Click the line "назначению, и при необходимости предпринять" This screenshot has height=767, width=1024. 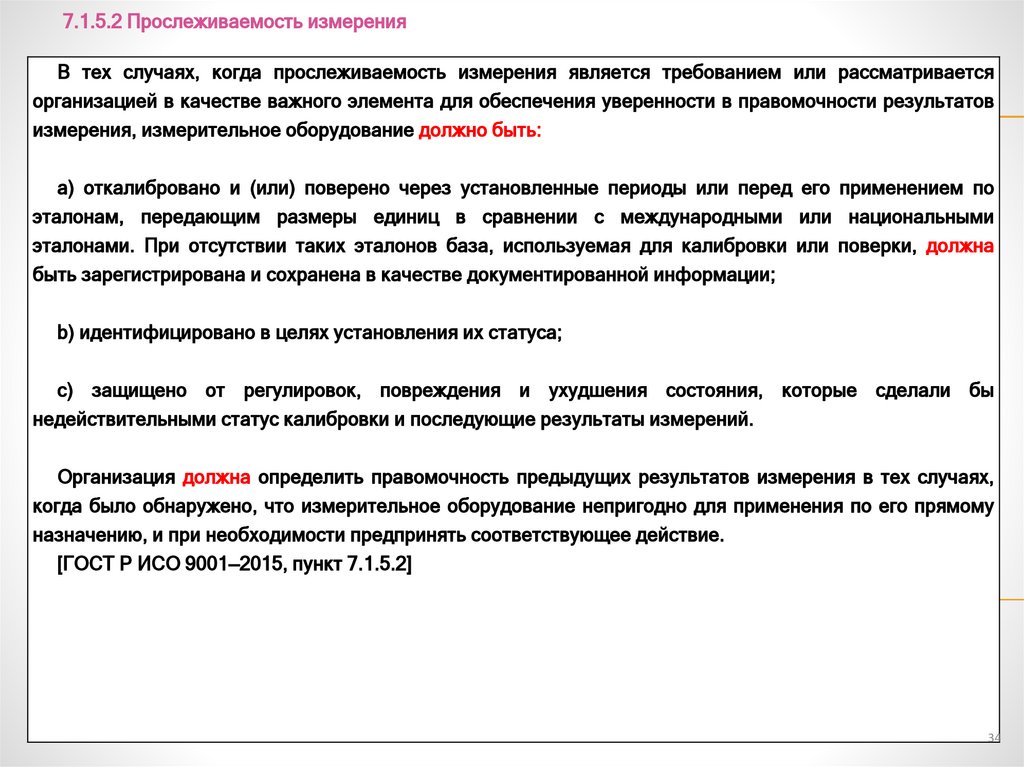379,536
